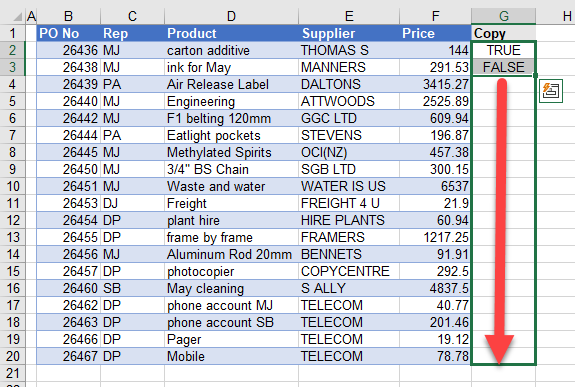Click the carton additive cell

click(231, 50)
